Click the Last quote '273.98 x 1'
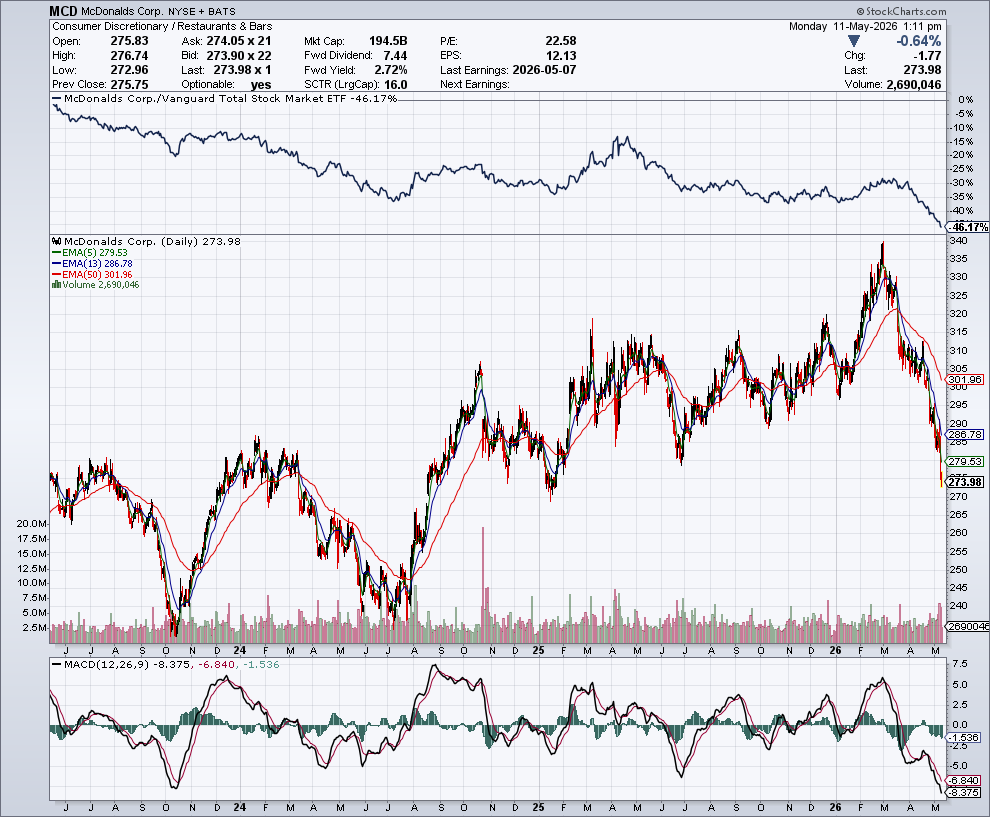 (x=242, y=70)
